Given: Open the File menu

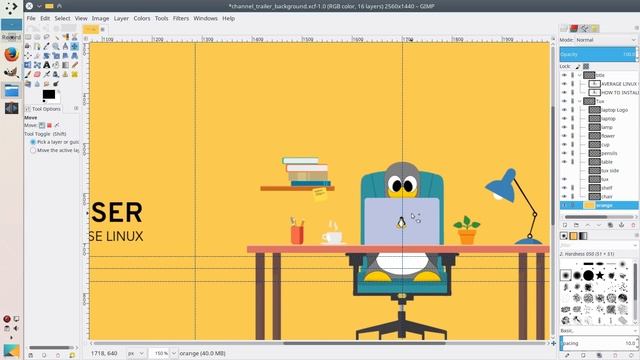Looking at the screenshot, I should click(31, 18).
